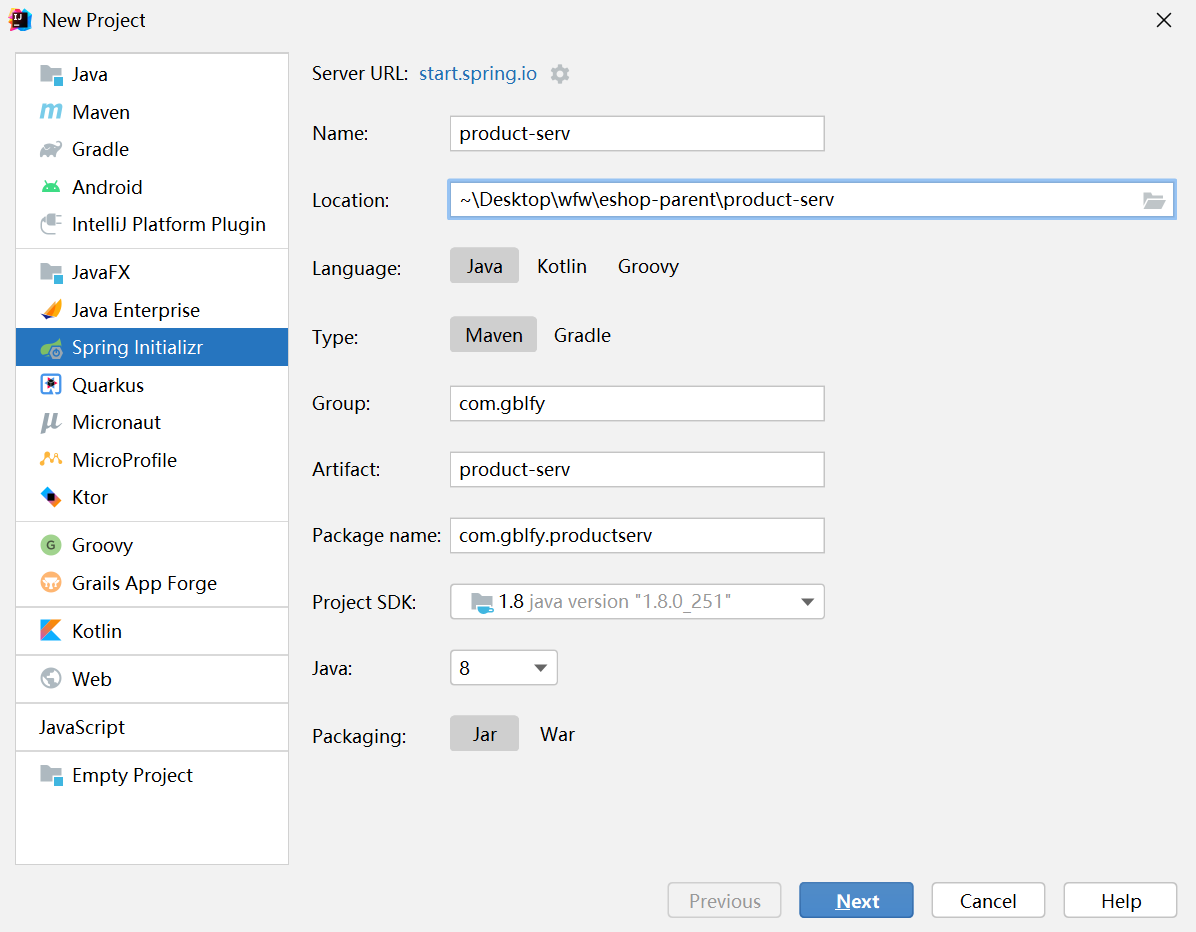
Task: Click the IntelliJ Platform Plugin icon
Action: coord(51,224)
